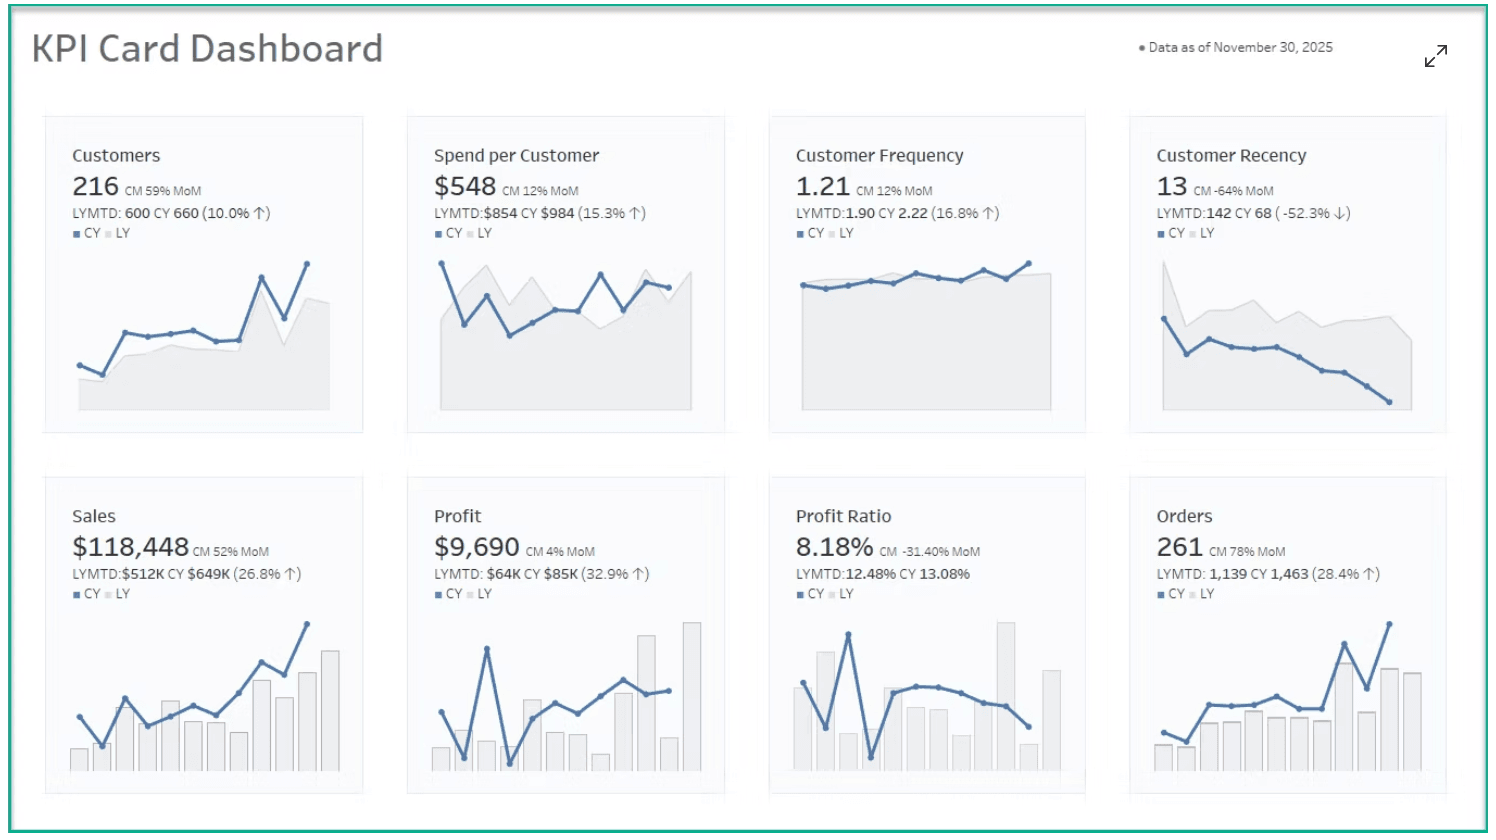Click the LY legend marker in Spend per Customer card
Viewport: 1496px width, 840px height.
(470, 234)
